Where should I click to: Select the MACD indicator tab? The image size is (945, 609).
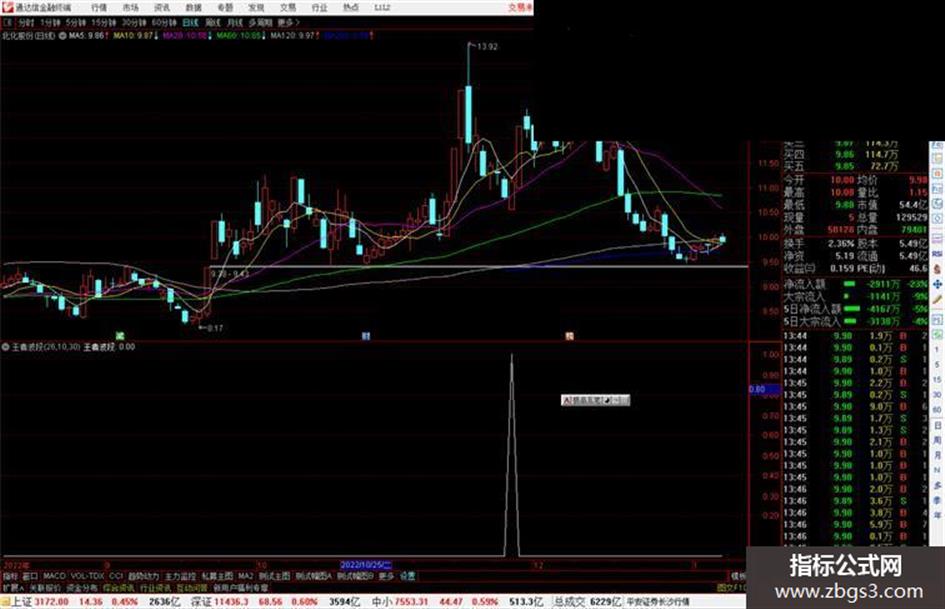[x=54, y=576]
